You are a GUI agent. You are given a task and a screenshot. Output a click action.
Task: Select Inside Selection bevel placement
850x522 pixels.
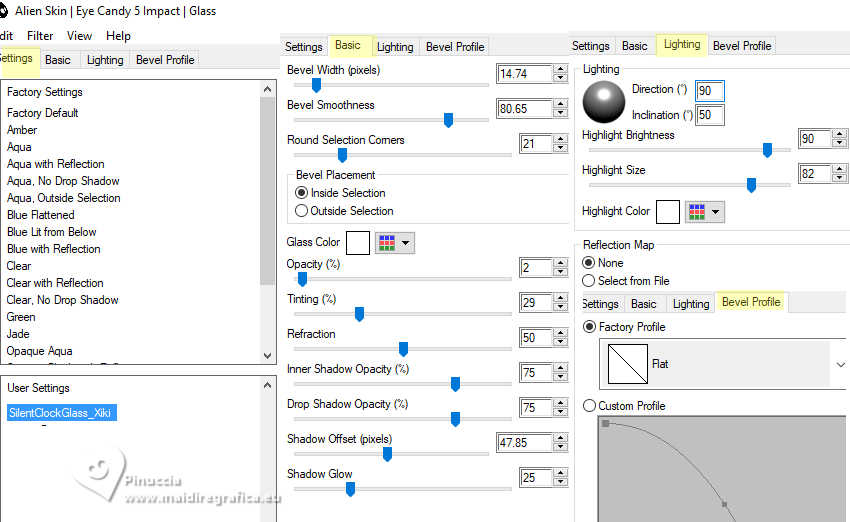[x=340, y=193]
